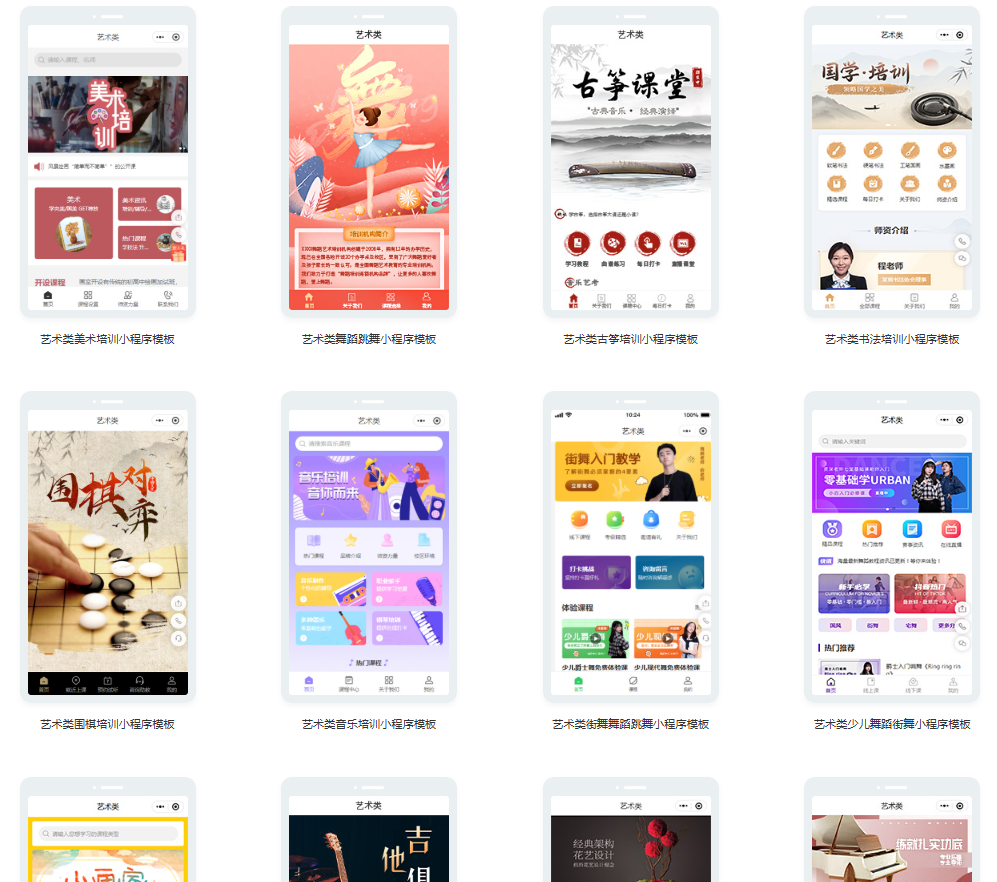Click the three-dot menu in the 美术培训 template header

160,37
